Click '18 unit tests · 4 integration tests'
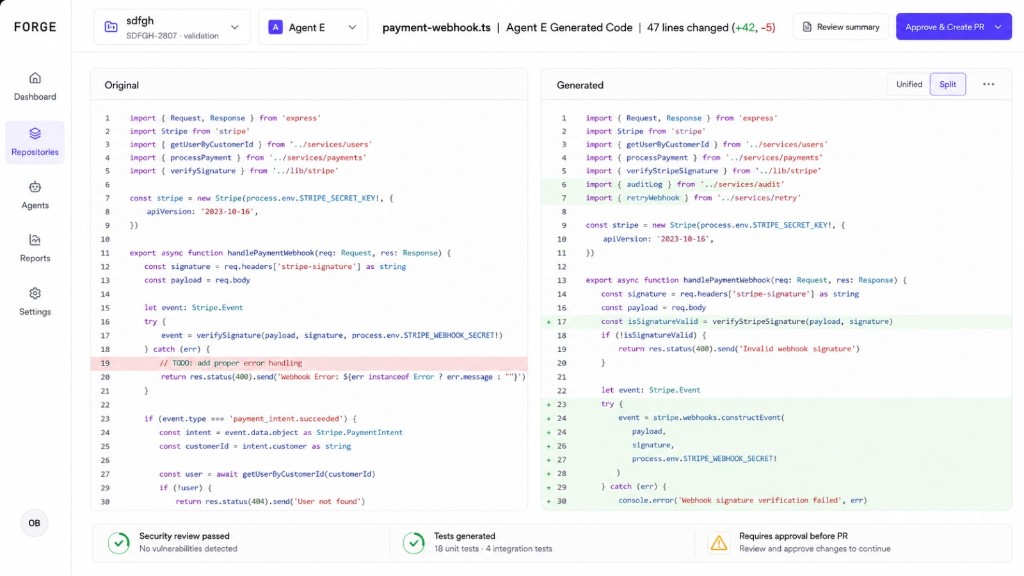This screenshot has height=576, width=1024. pos(493,549)
